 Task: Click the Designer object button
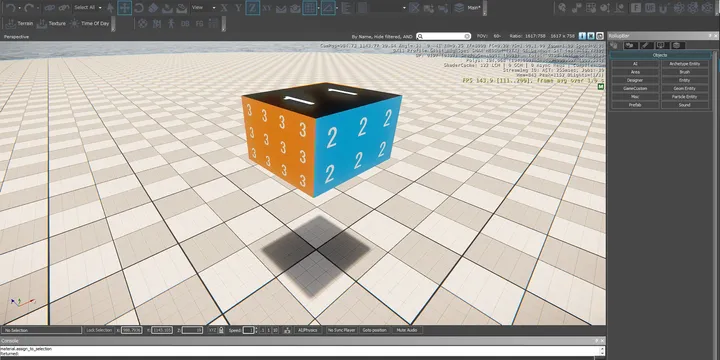[635, 80]
